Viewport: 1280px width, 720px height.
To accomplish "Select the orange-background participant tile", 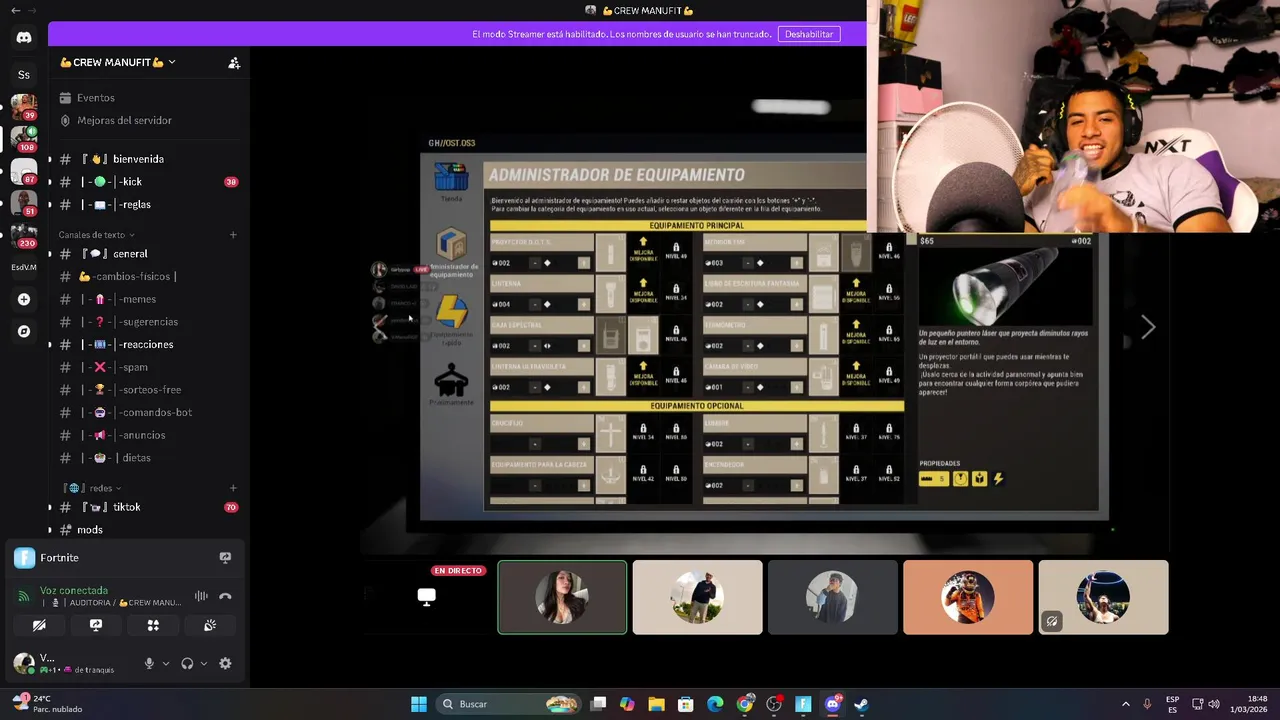I will coord(968,597).
